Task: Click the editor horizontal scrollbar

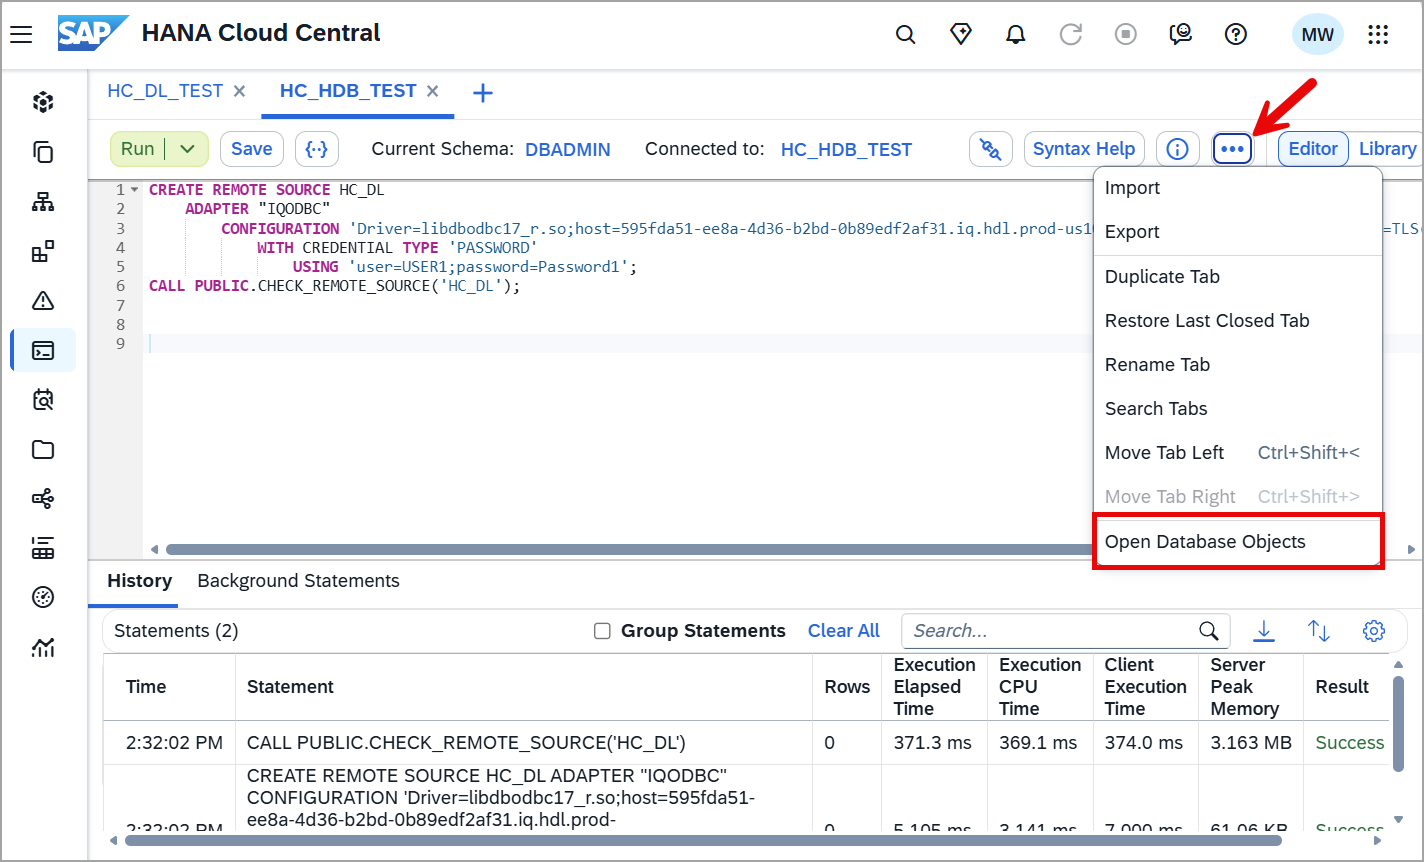Action: tap(630, 549)
